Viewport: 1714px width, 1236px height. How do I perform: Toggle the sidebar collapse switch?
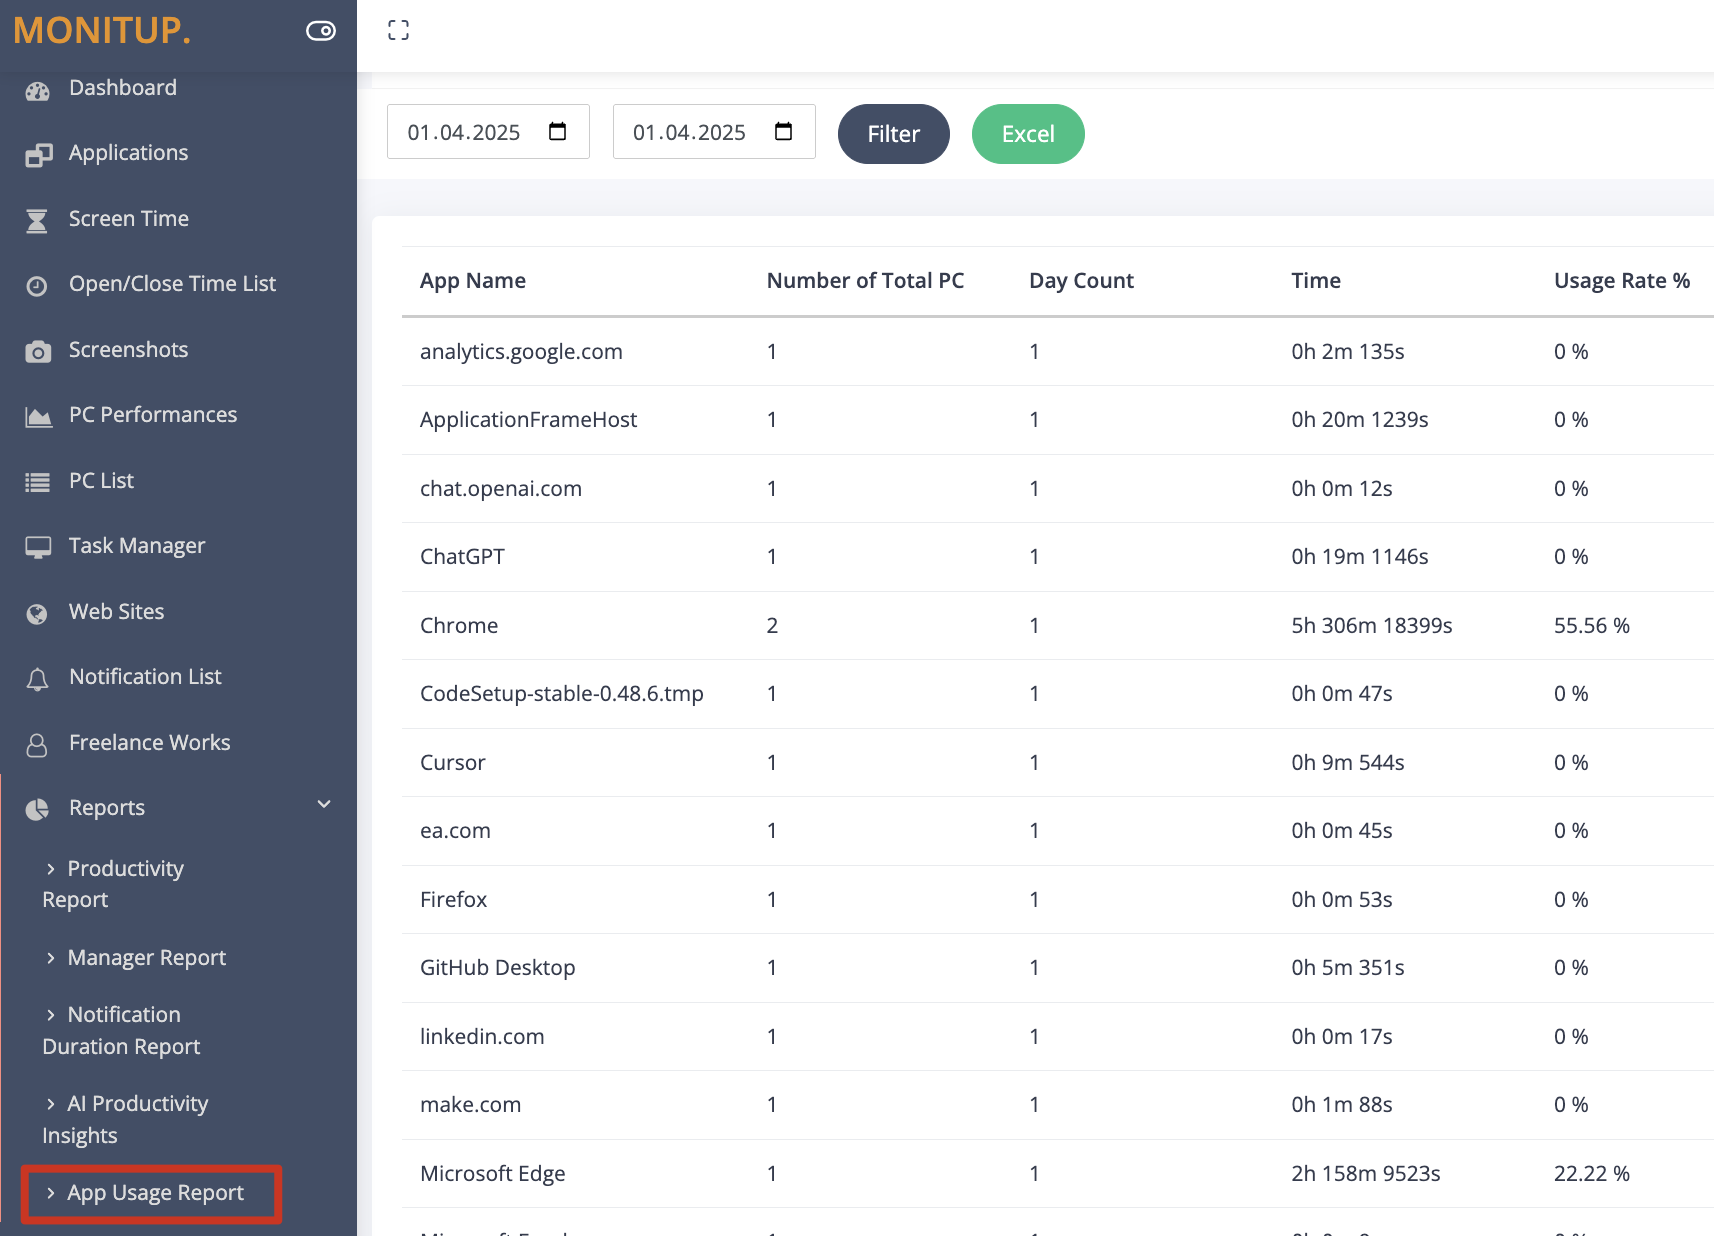coord(321,31)
